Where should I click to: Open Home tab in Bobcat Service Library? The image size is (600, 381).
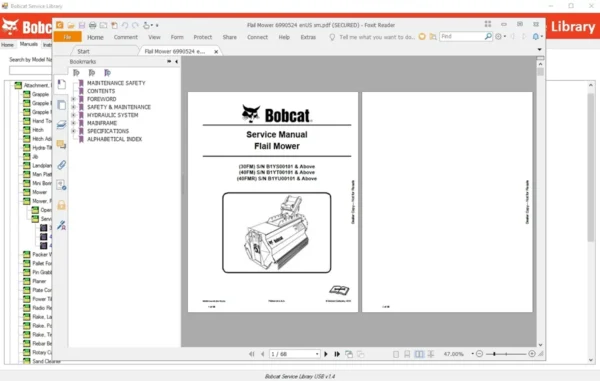(x=7, y=45)
